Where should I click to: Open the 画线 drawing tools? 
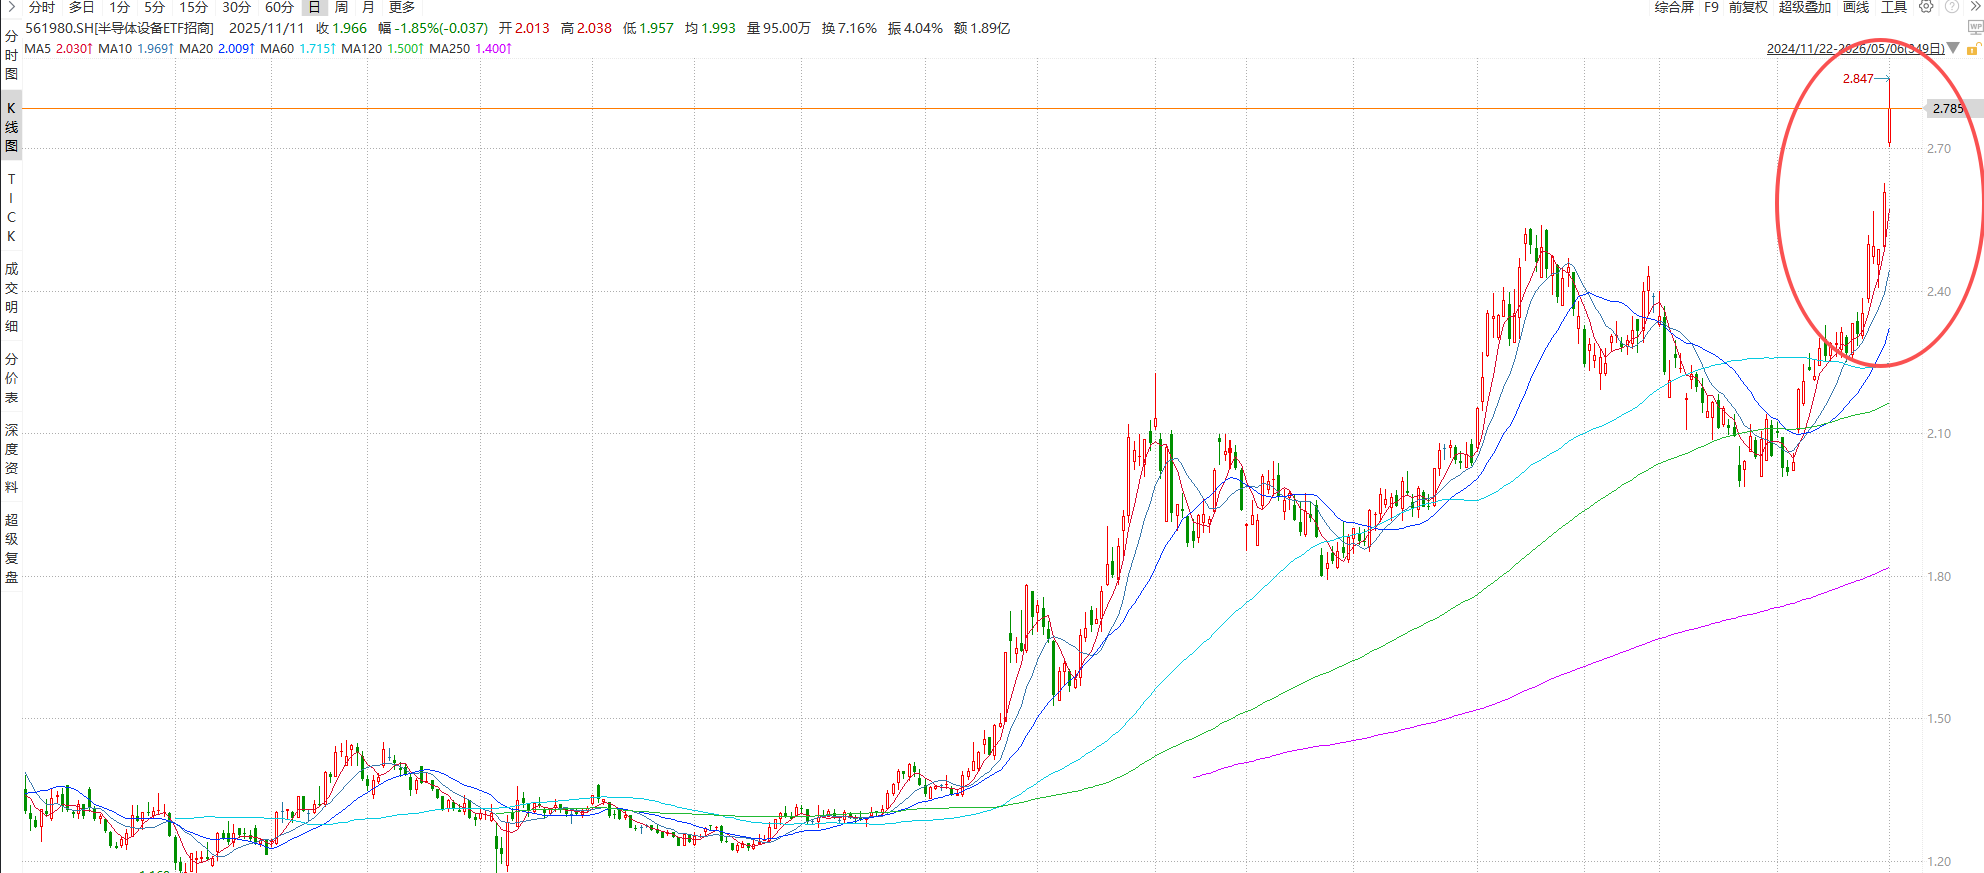(1856, 7)
